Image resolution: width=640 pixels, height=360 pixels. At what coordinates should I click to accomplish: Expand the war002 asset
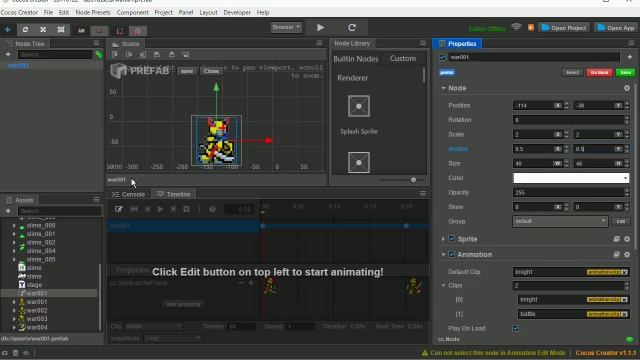[14, 310]
